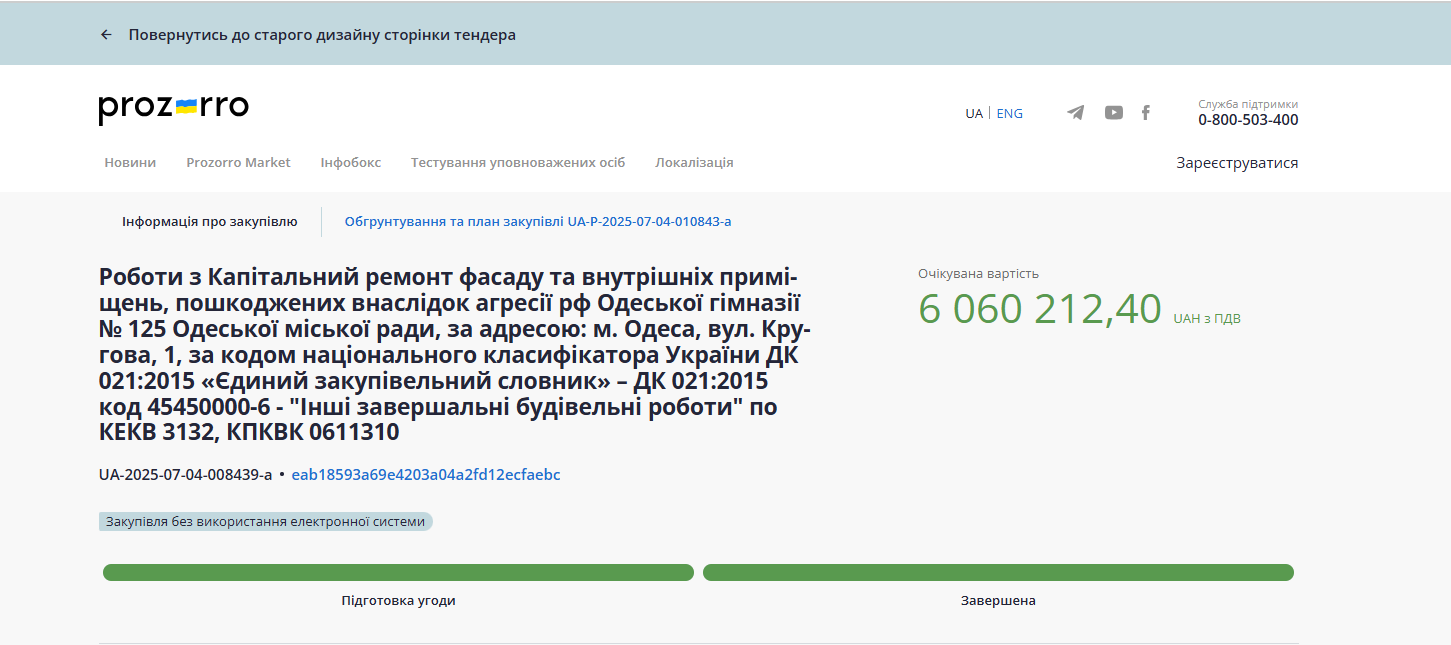1451x645 pixels.
Task: Open the Локалізація menu item
Action: click(x=694, y=163)
